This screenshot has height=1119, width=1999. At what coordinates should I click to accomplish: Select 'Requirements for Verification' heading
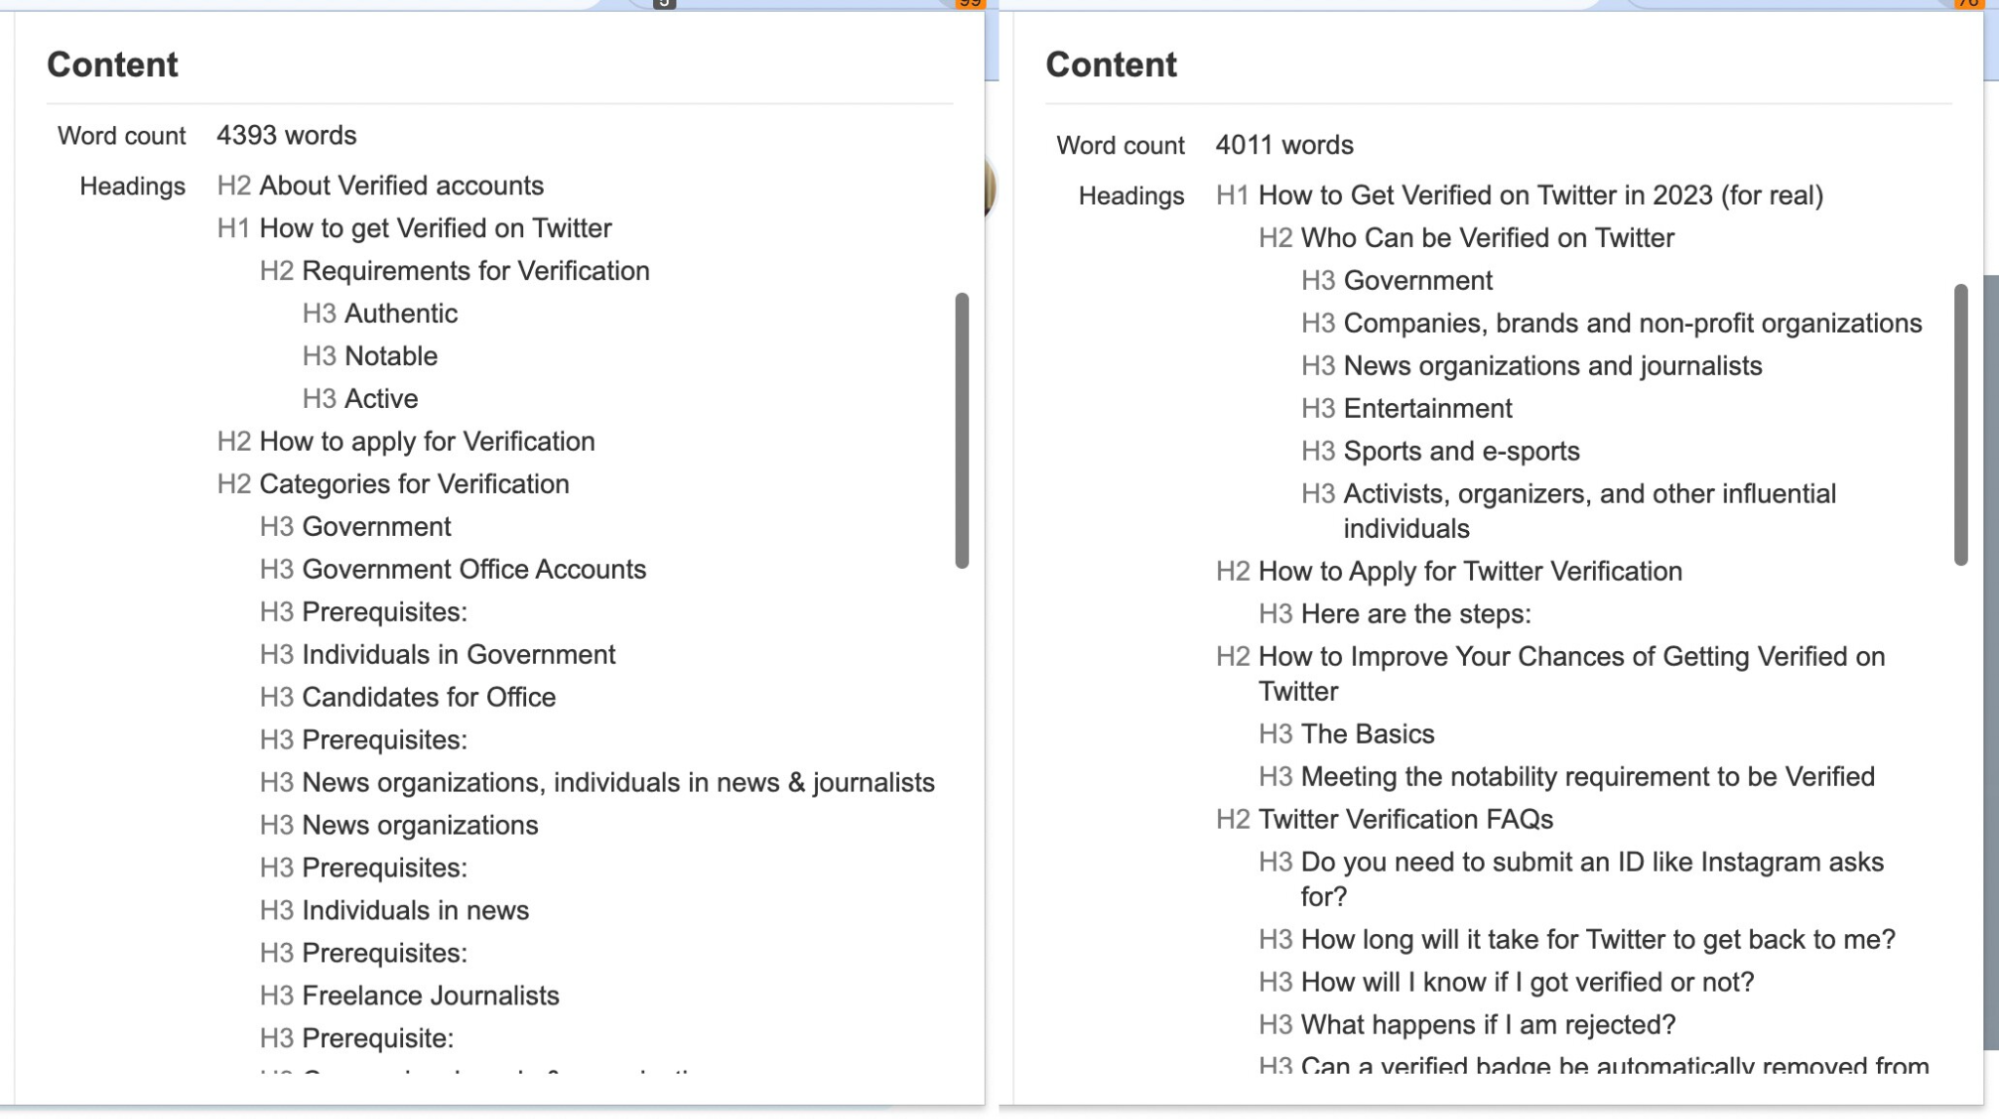(476, 271)
